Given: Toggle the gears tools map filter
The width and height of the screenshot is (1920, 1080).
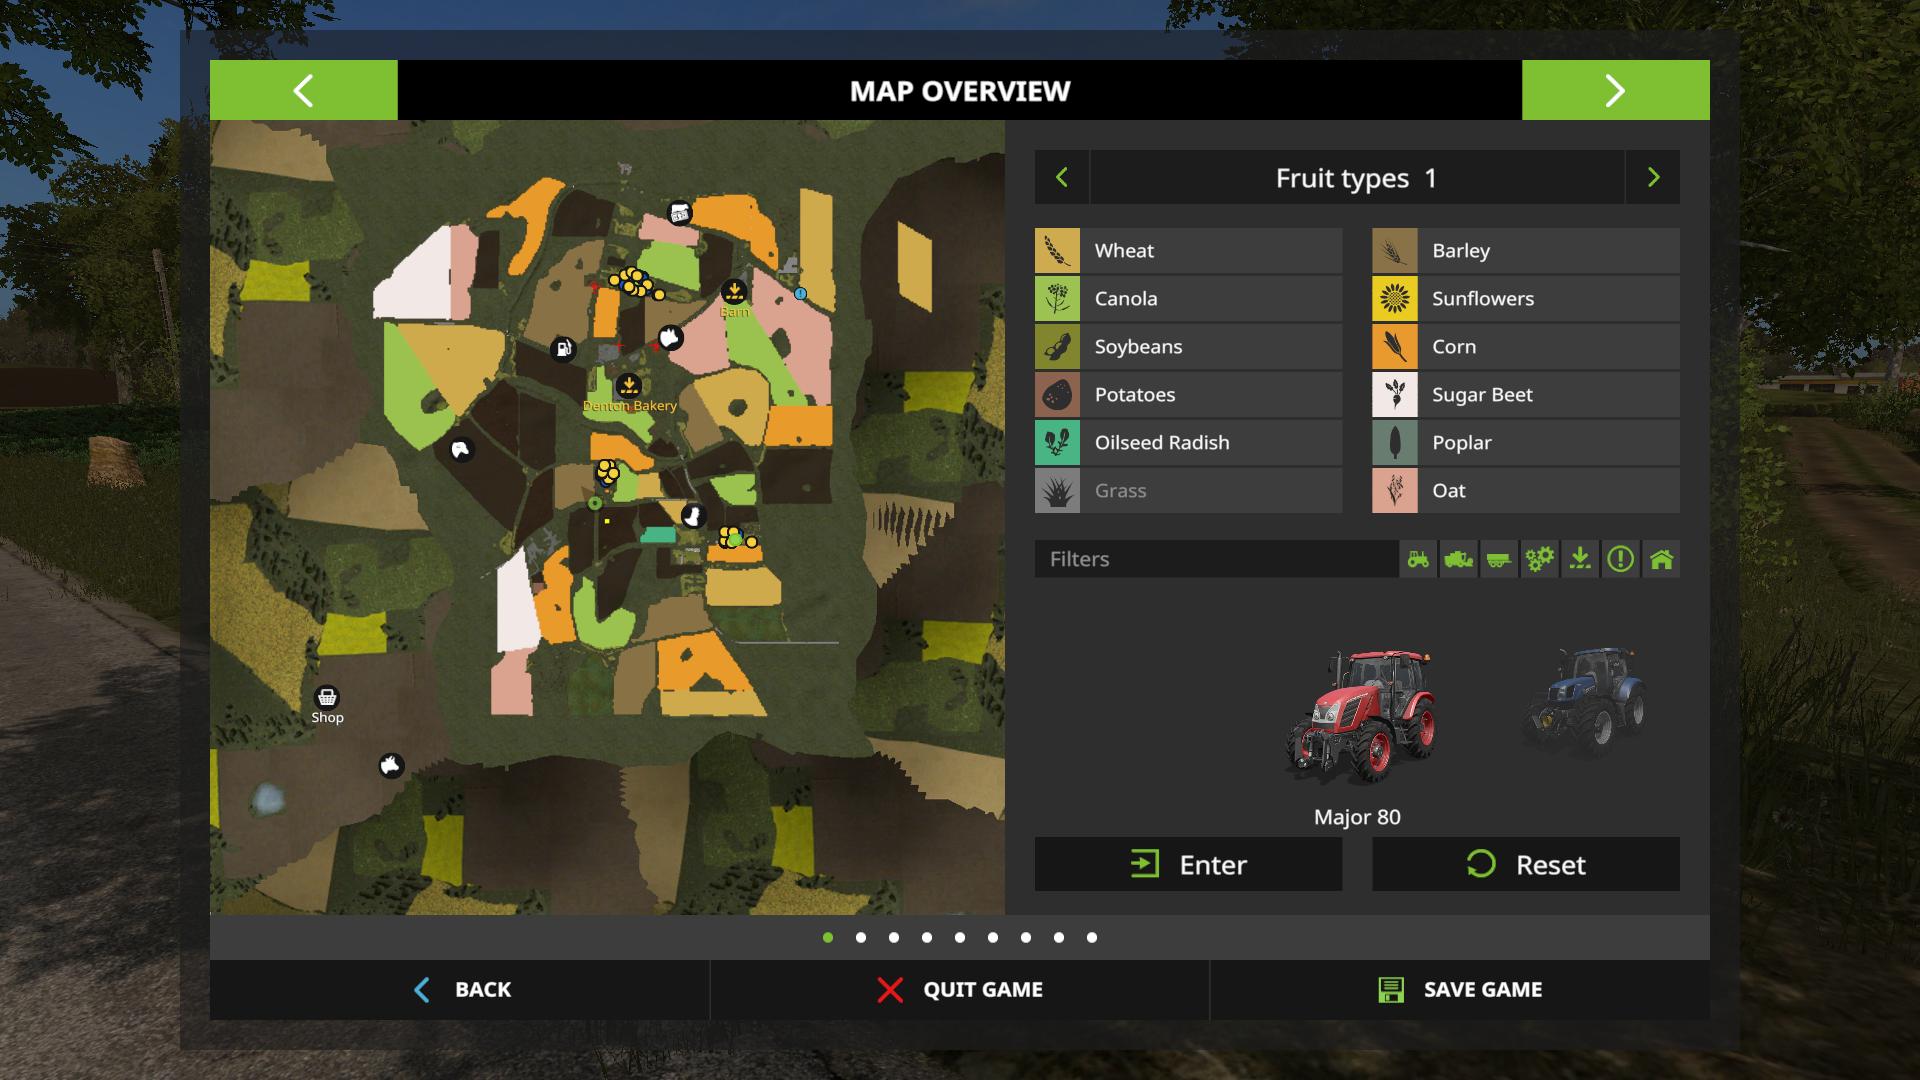Looking at the screenshot, I should coord(1540,559).
